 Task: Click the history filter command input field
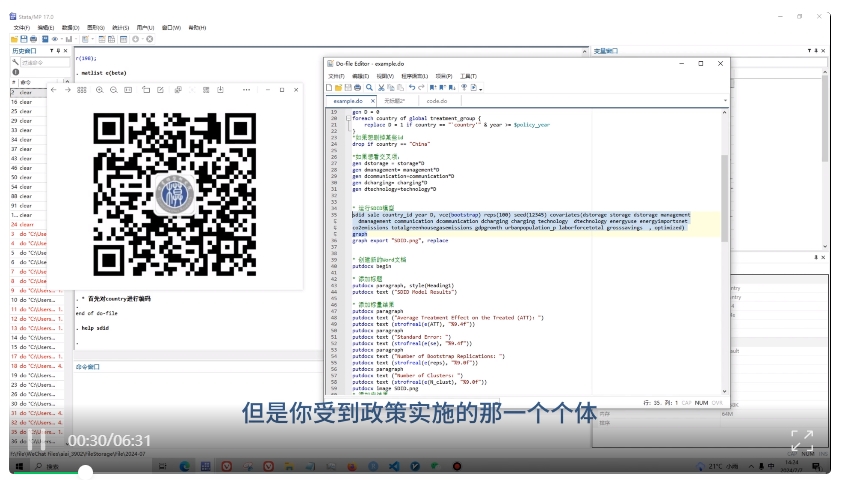[x=45, y=62]
